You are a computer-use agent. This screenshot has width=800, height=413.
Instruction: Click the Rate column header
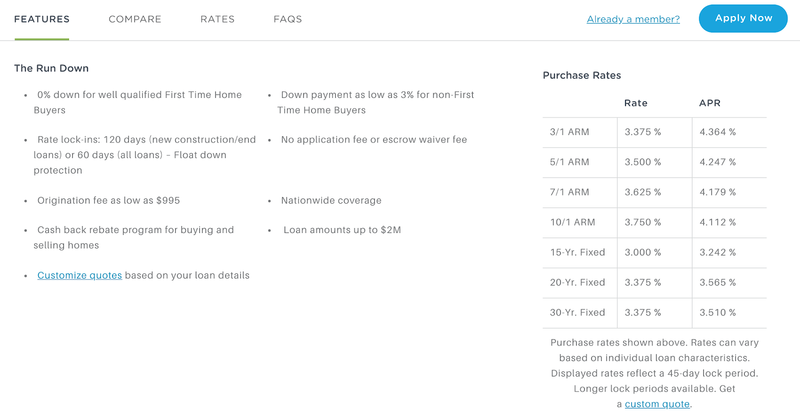pos(636,103)
